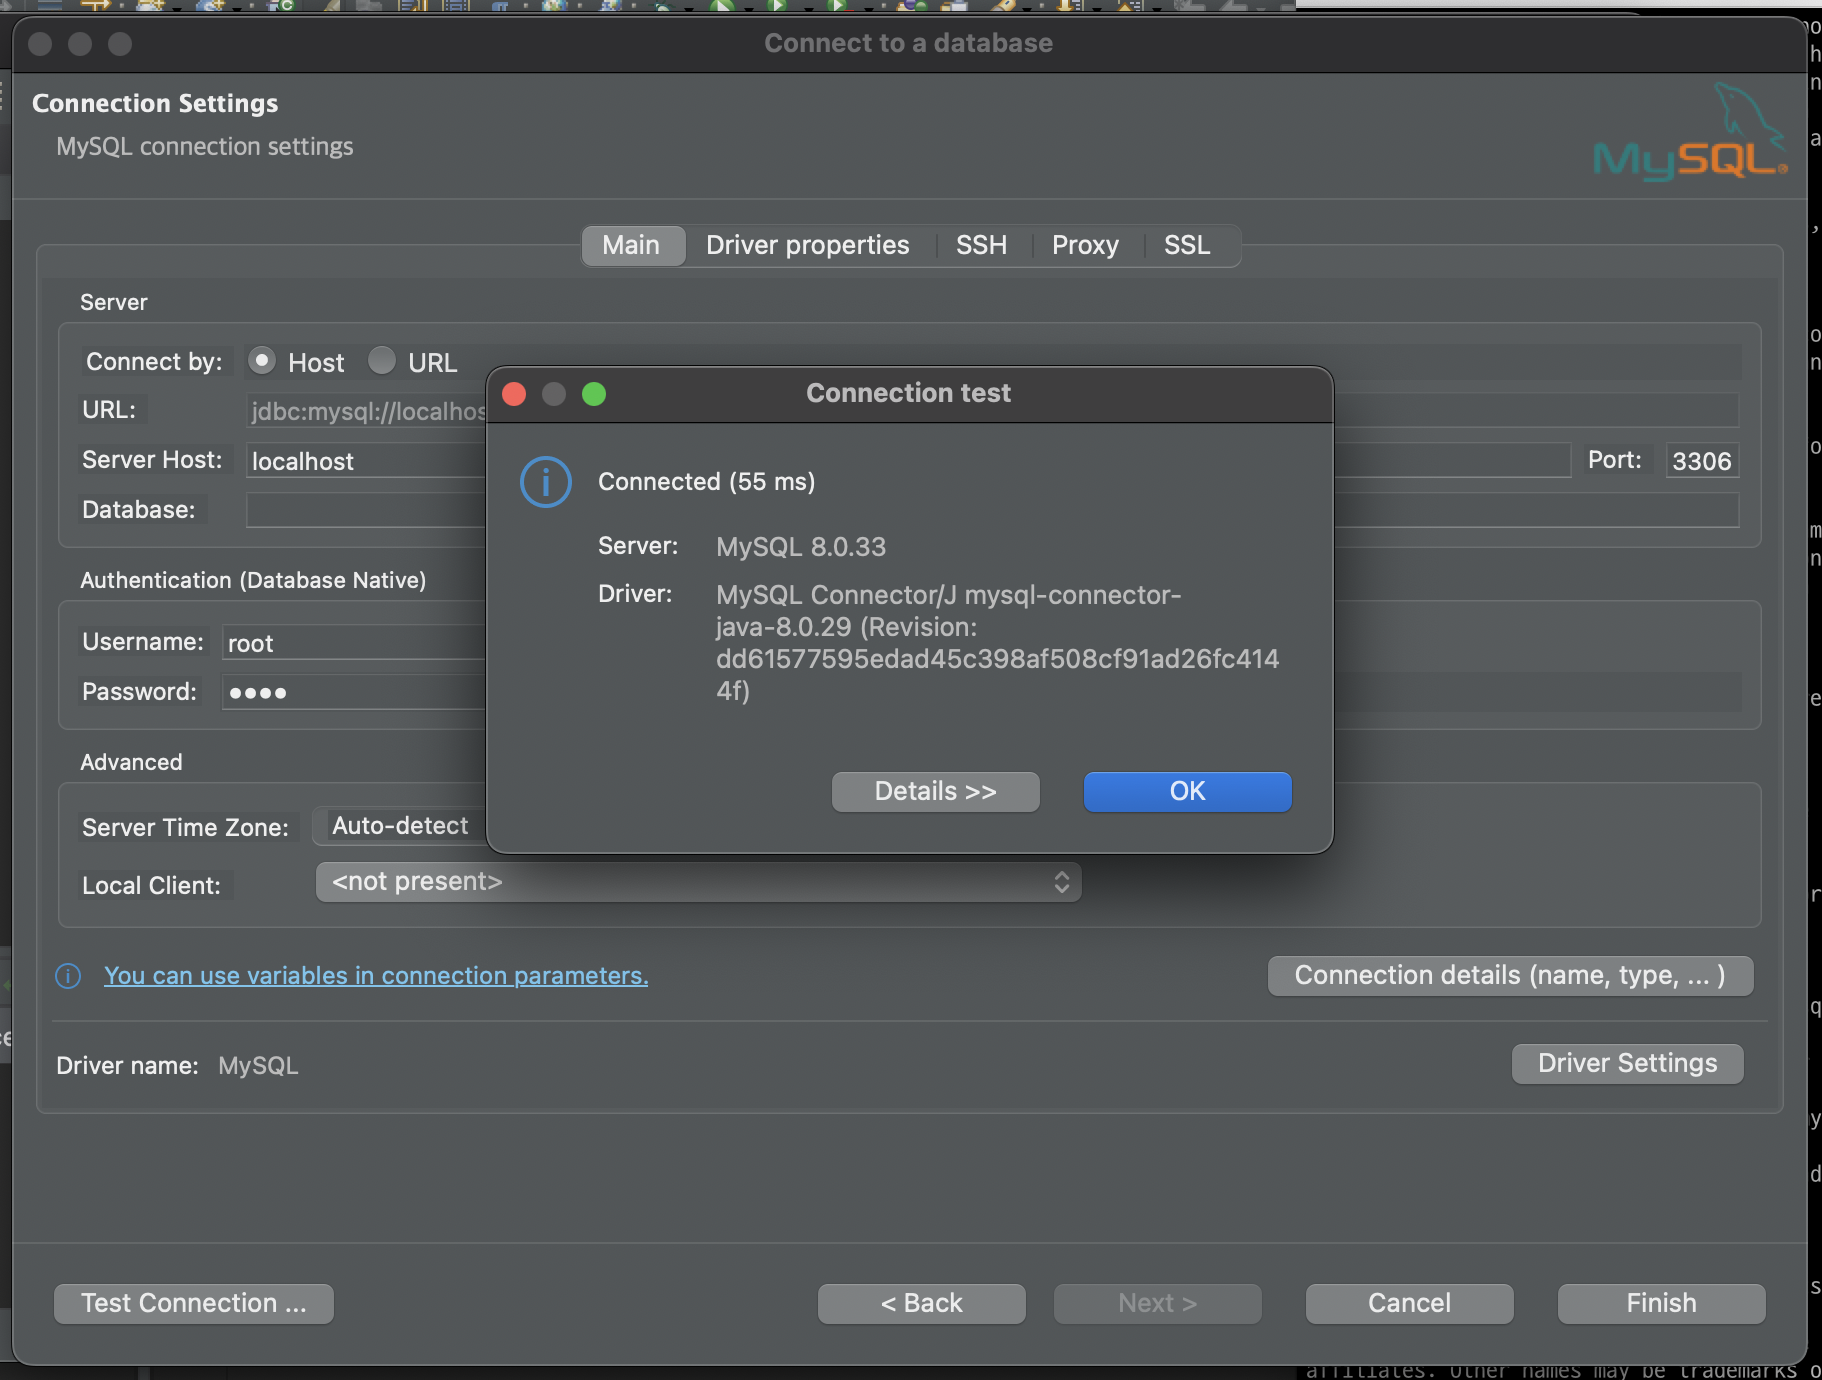Open the Proxy tab
1822x1380 pixels.
(1085, 245)
